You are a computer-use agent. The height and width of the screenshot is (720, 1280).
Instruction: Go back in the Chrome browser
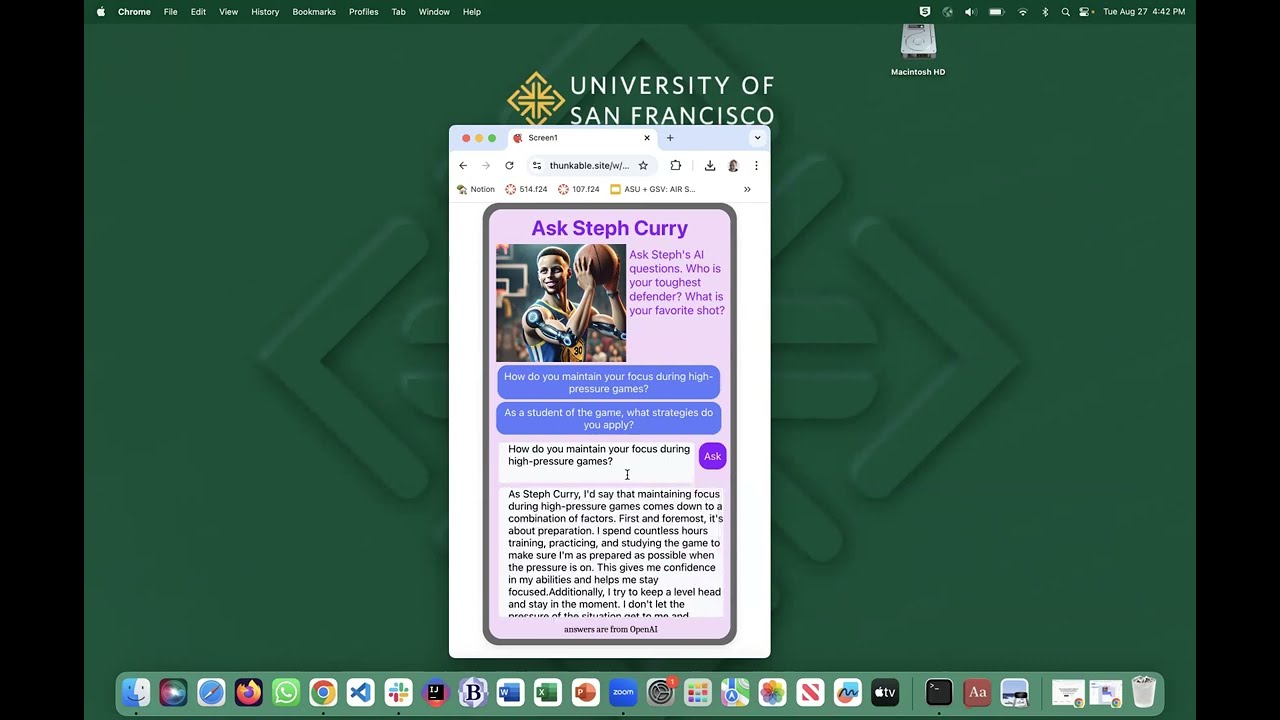click(463, 166)
